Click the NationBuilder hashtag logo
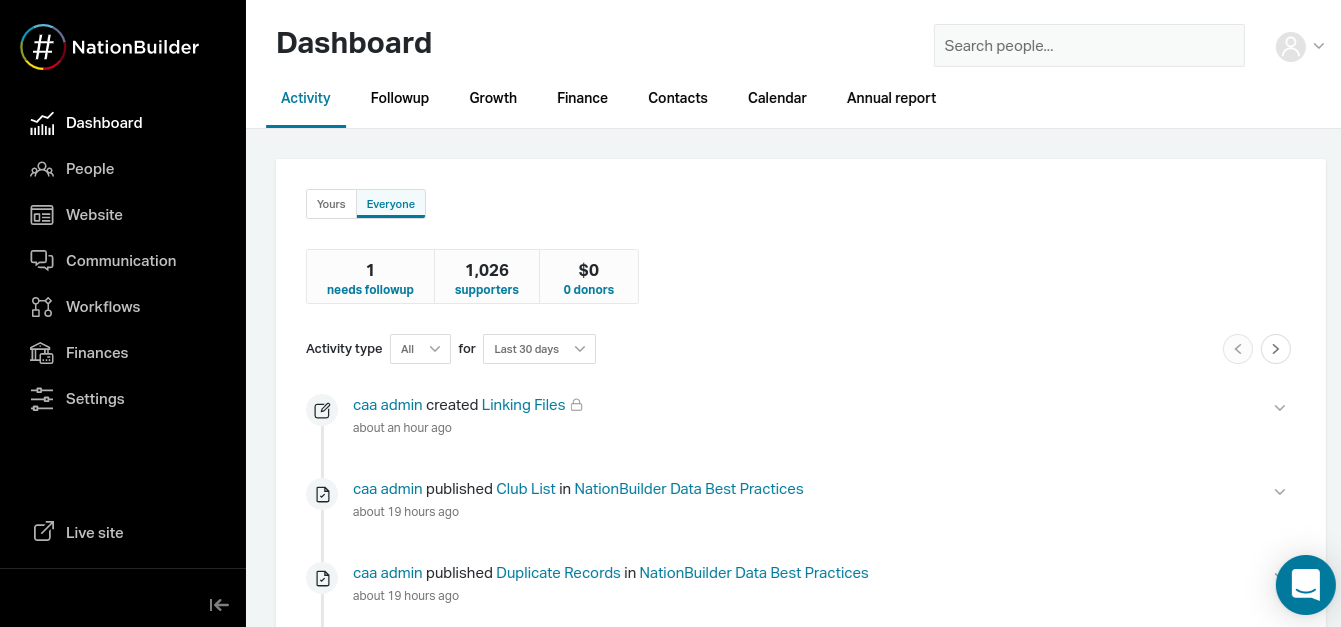This screenshot has width=1341, height=627. coord(43,47)
